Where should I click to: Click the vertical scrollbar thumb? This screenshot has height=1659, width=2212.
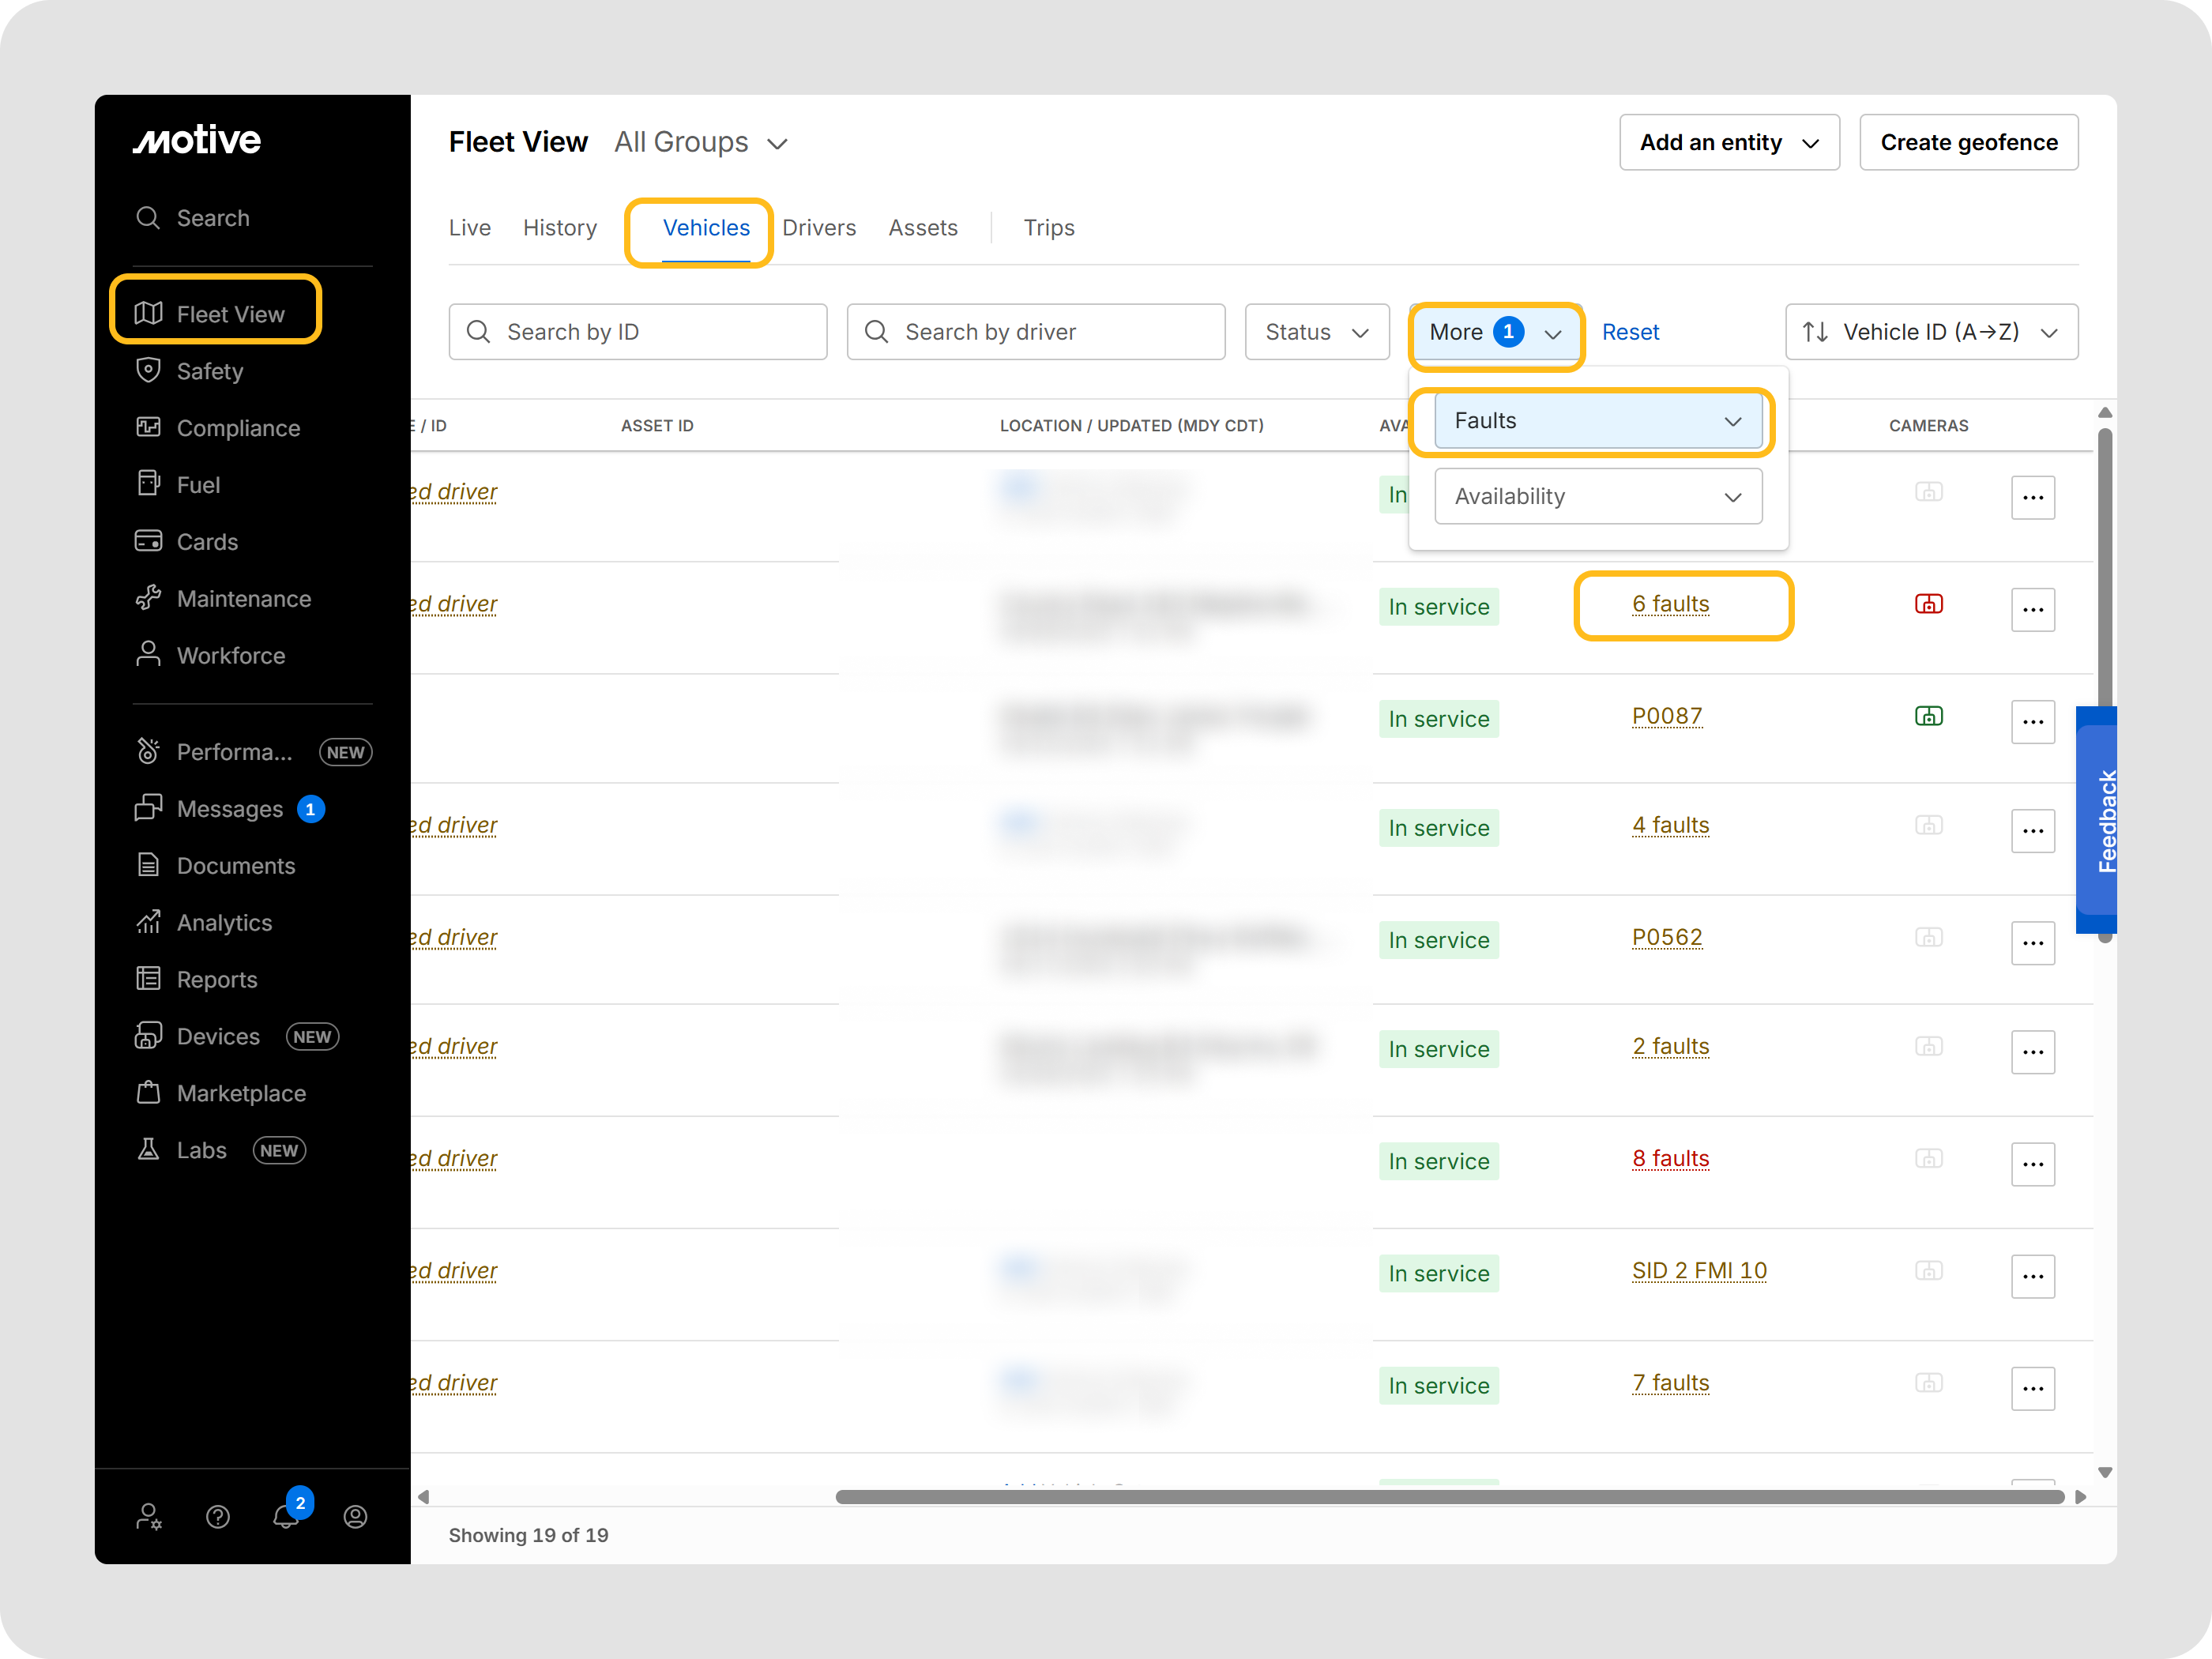[x=2105, y=685]
